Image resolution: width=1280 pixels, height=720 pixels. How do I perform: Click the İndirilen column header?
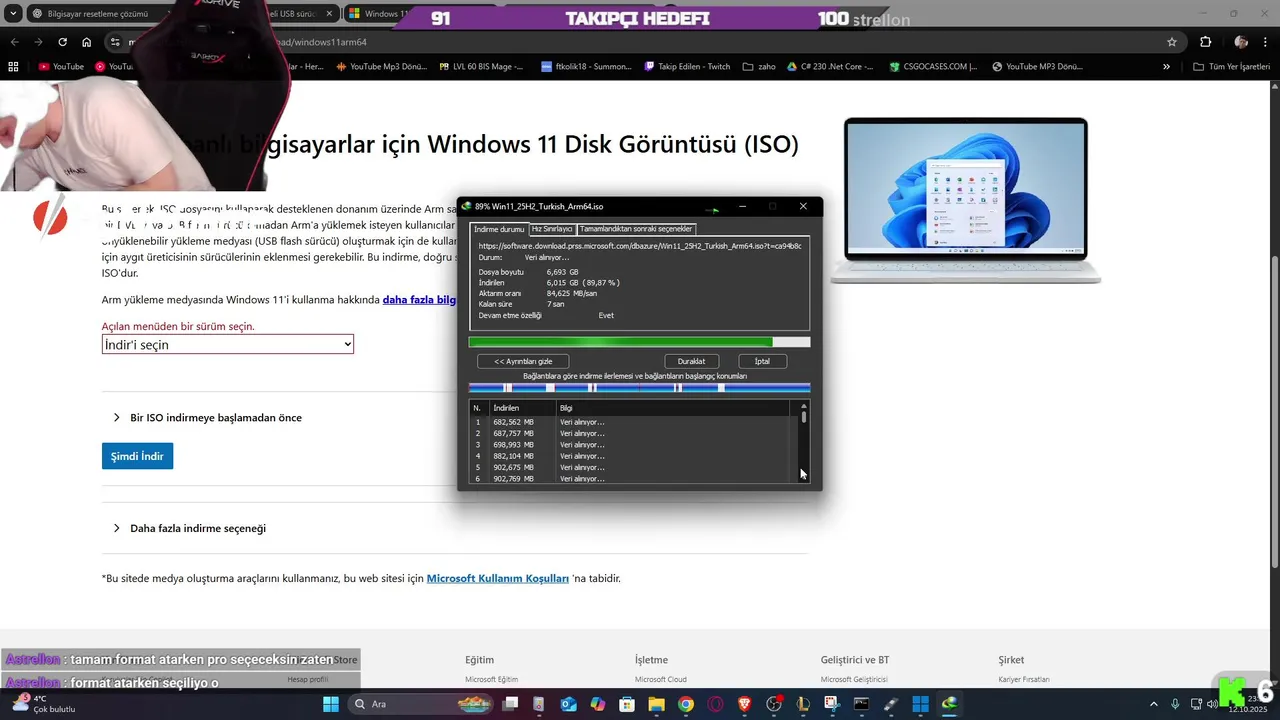[x=522, y=408]
